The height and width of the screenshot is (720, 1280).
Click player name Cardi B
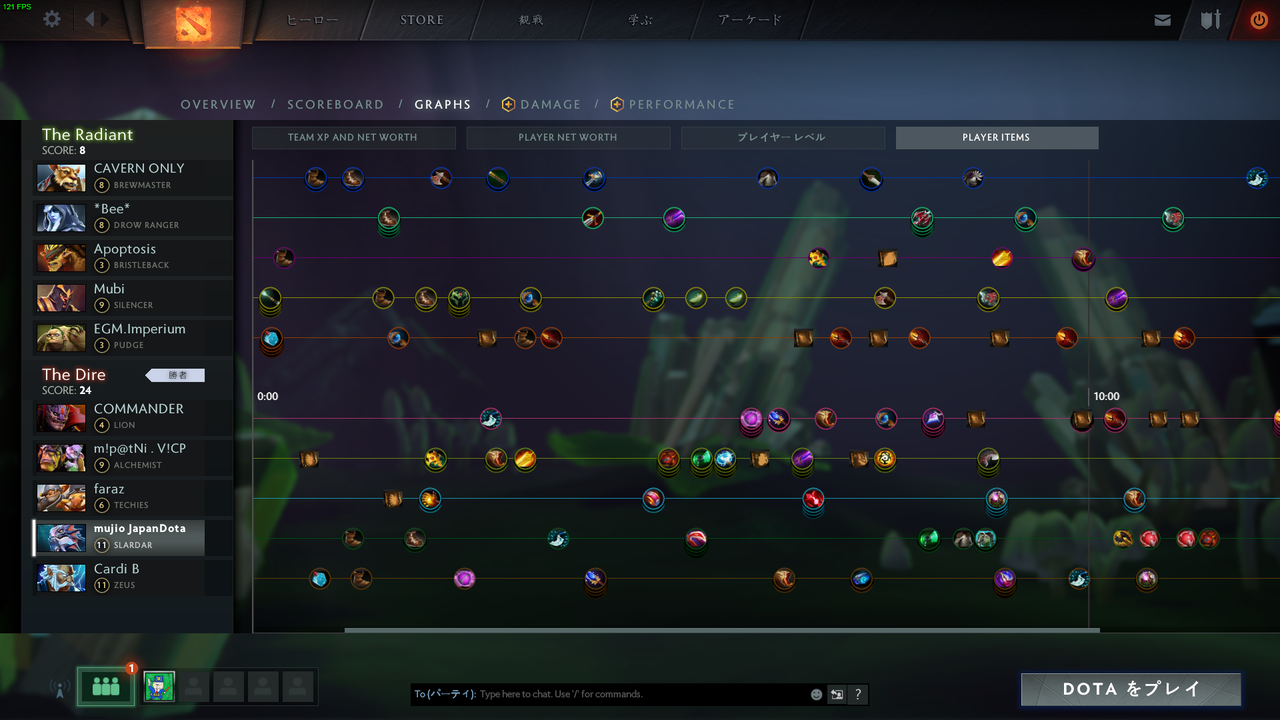click(117, 569)
